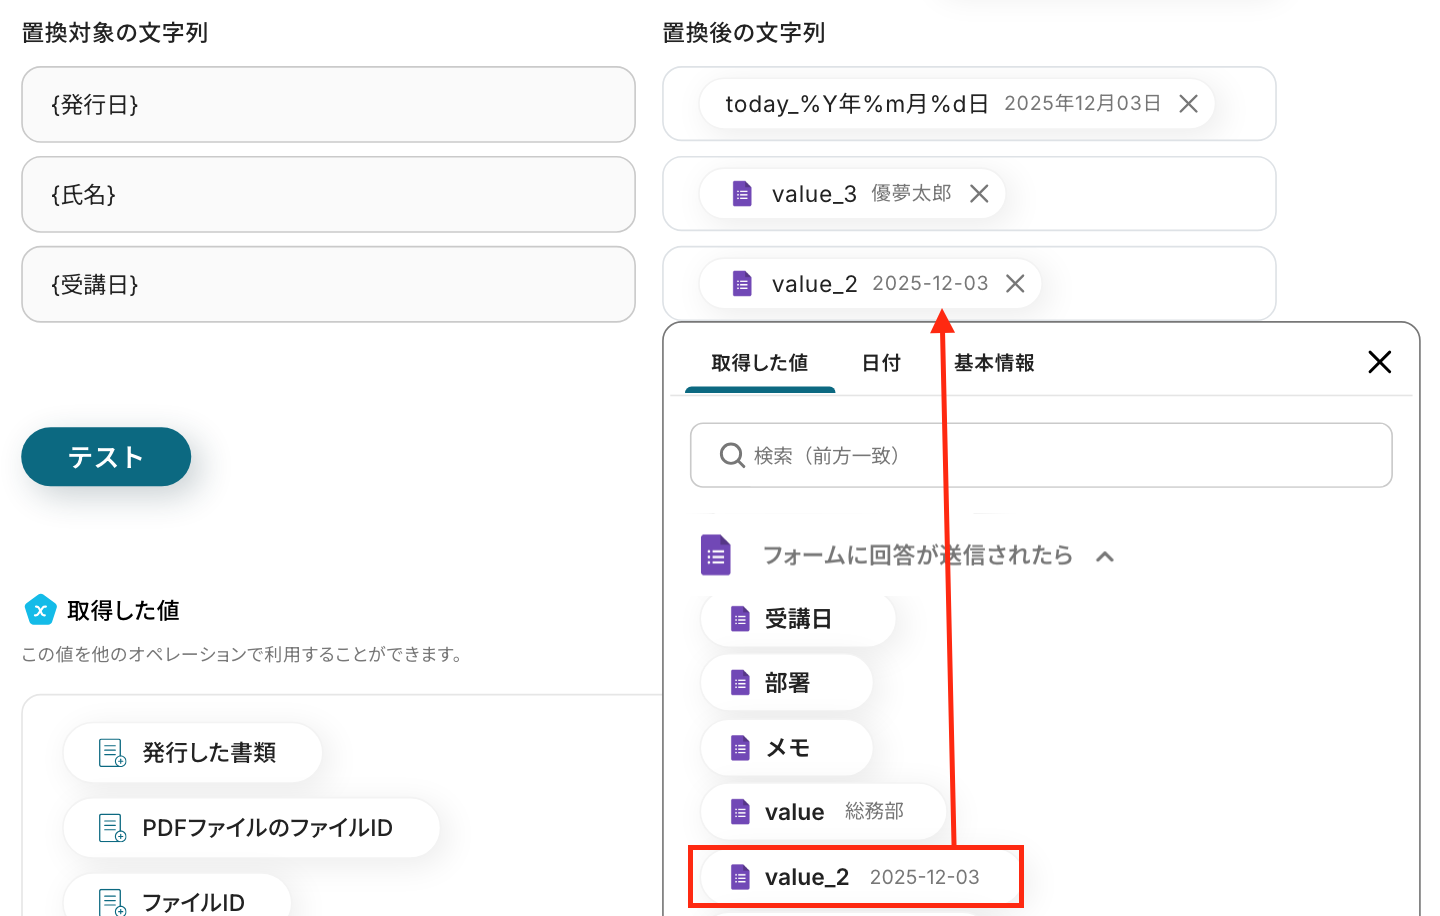Viewport: 1440px width, 916px height.
Task: Select the PDFファイルのファイルID output chip
Action: pyautogui.click(x=251, y=828)
